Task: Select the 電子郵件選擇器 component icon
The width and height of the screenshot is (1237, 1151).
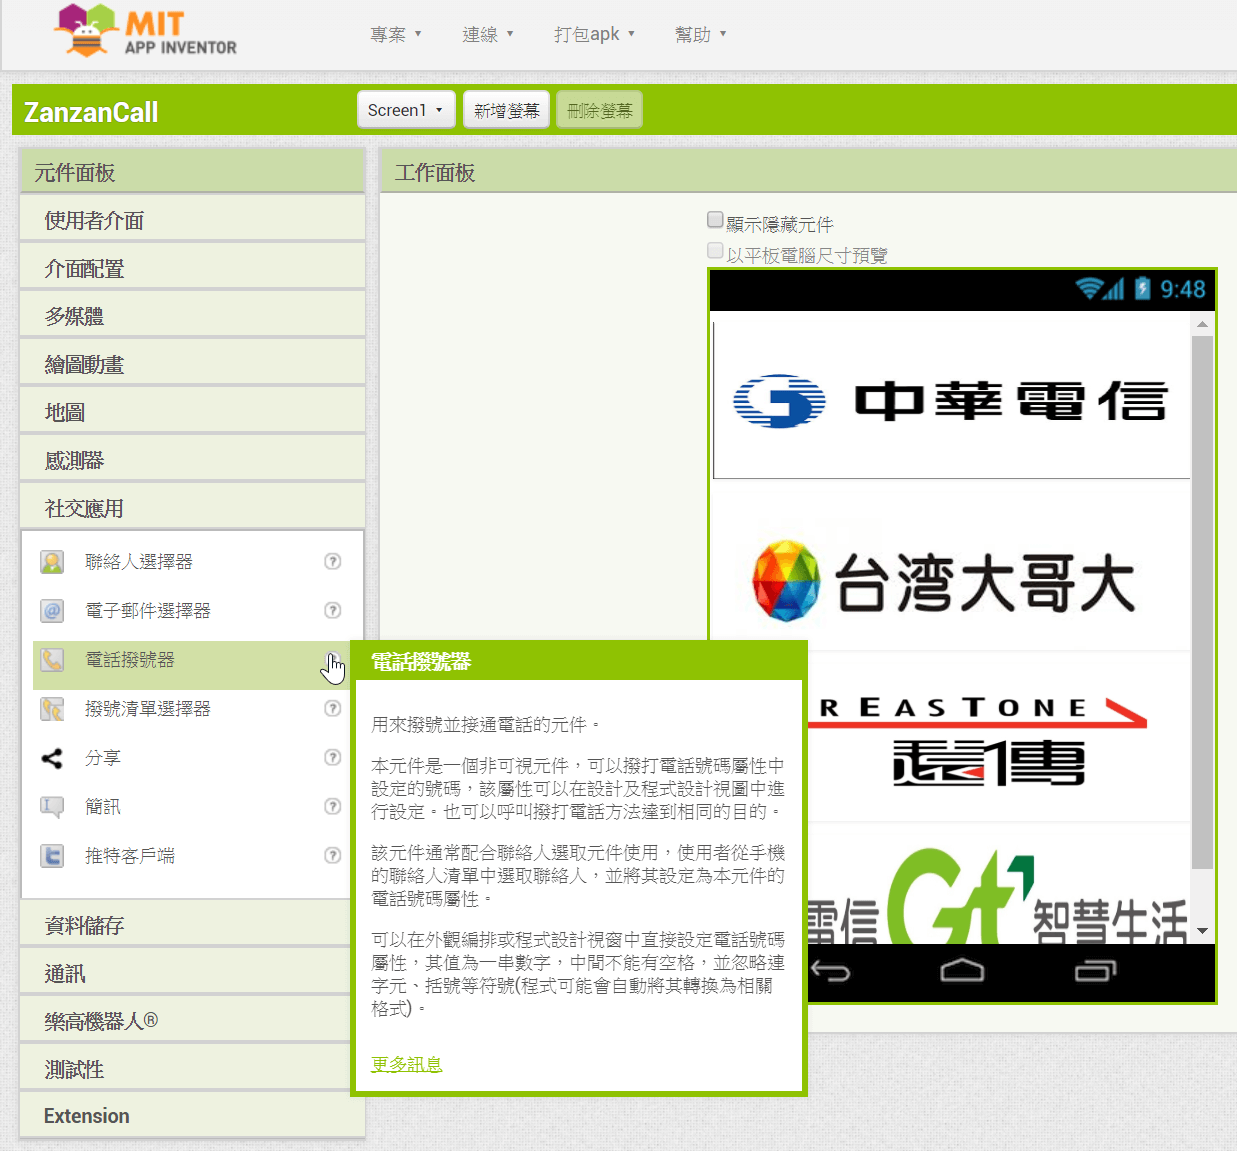Action: click(52, 611)
